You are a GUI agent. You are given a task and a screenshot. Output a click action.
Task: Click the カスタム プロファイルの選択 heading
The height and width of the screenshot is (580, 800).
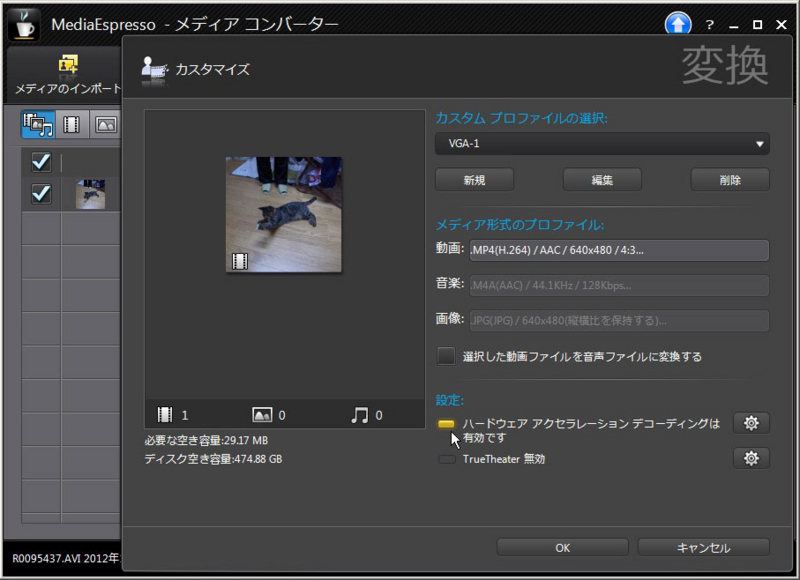coord(521,118)
